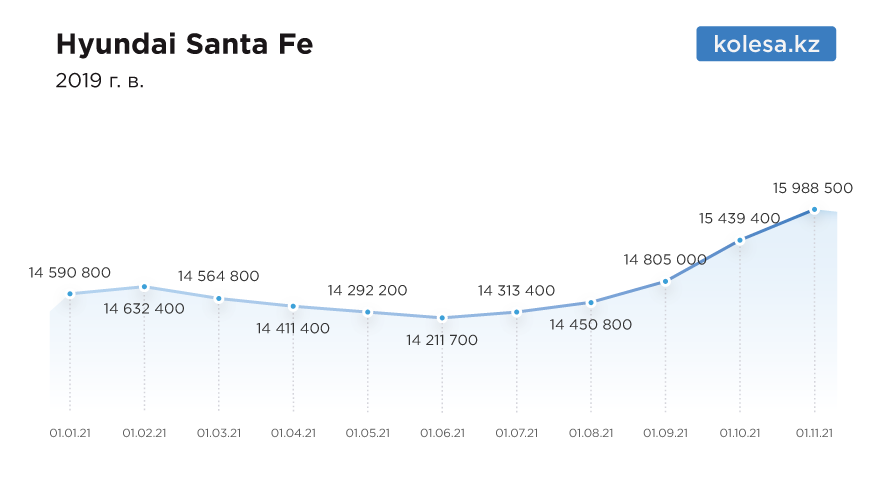Click the 15 988 500 value label
Image resolution: width=872 pixels, height=491 pixels.
(x=812, y=188)
